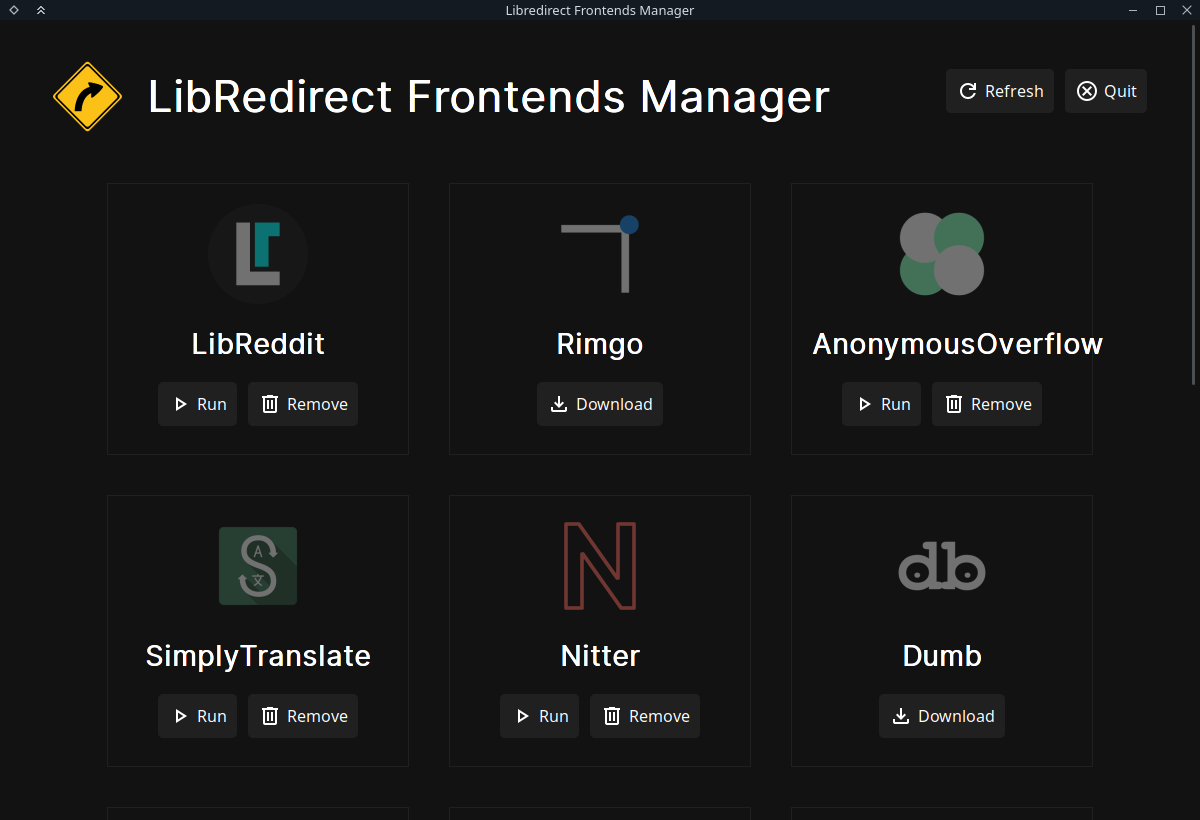Click the SimplyTranslate name label

coord(258,656)
